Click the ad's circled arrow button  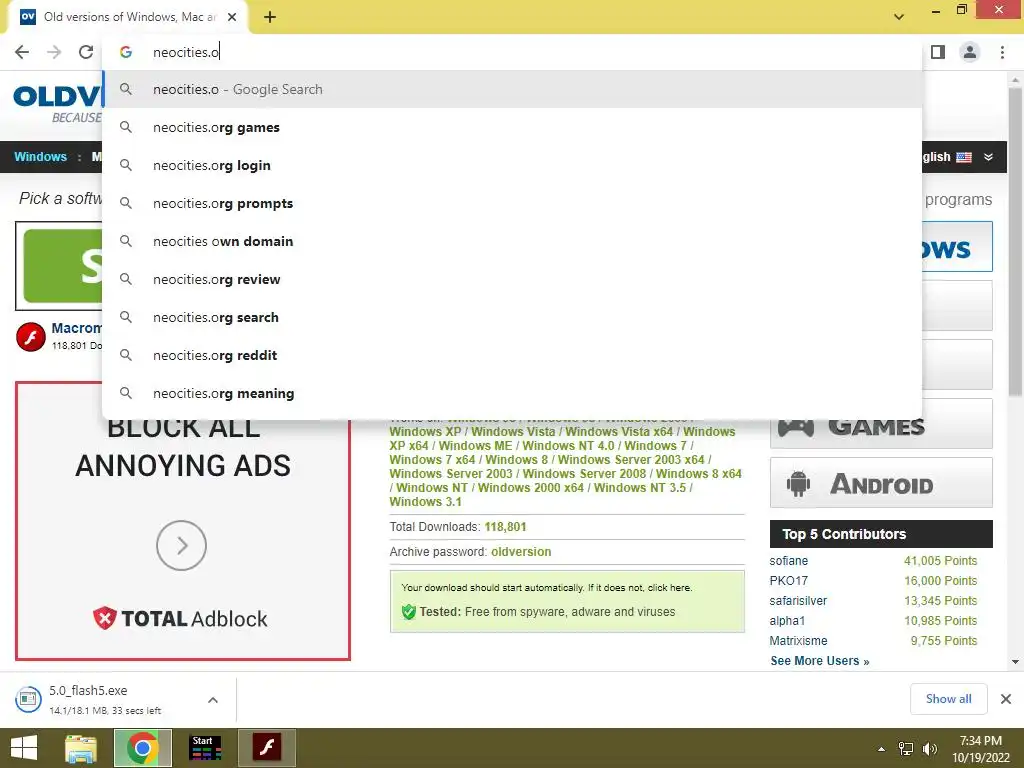(x=182, y=545)
